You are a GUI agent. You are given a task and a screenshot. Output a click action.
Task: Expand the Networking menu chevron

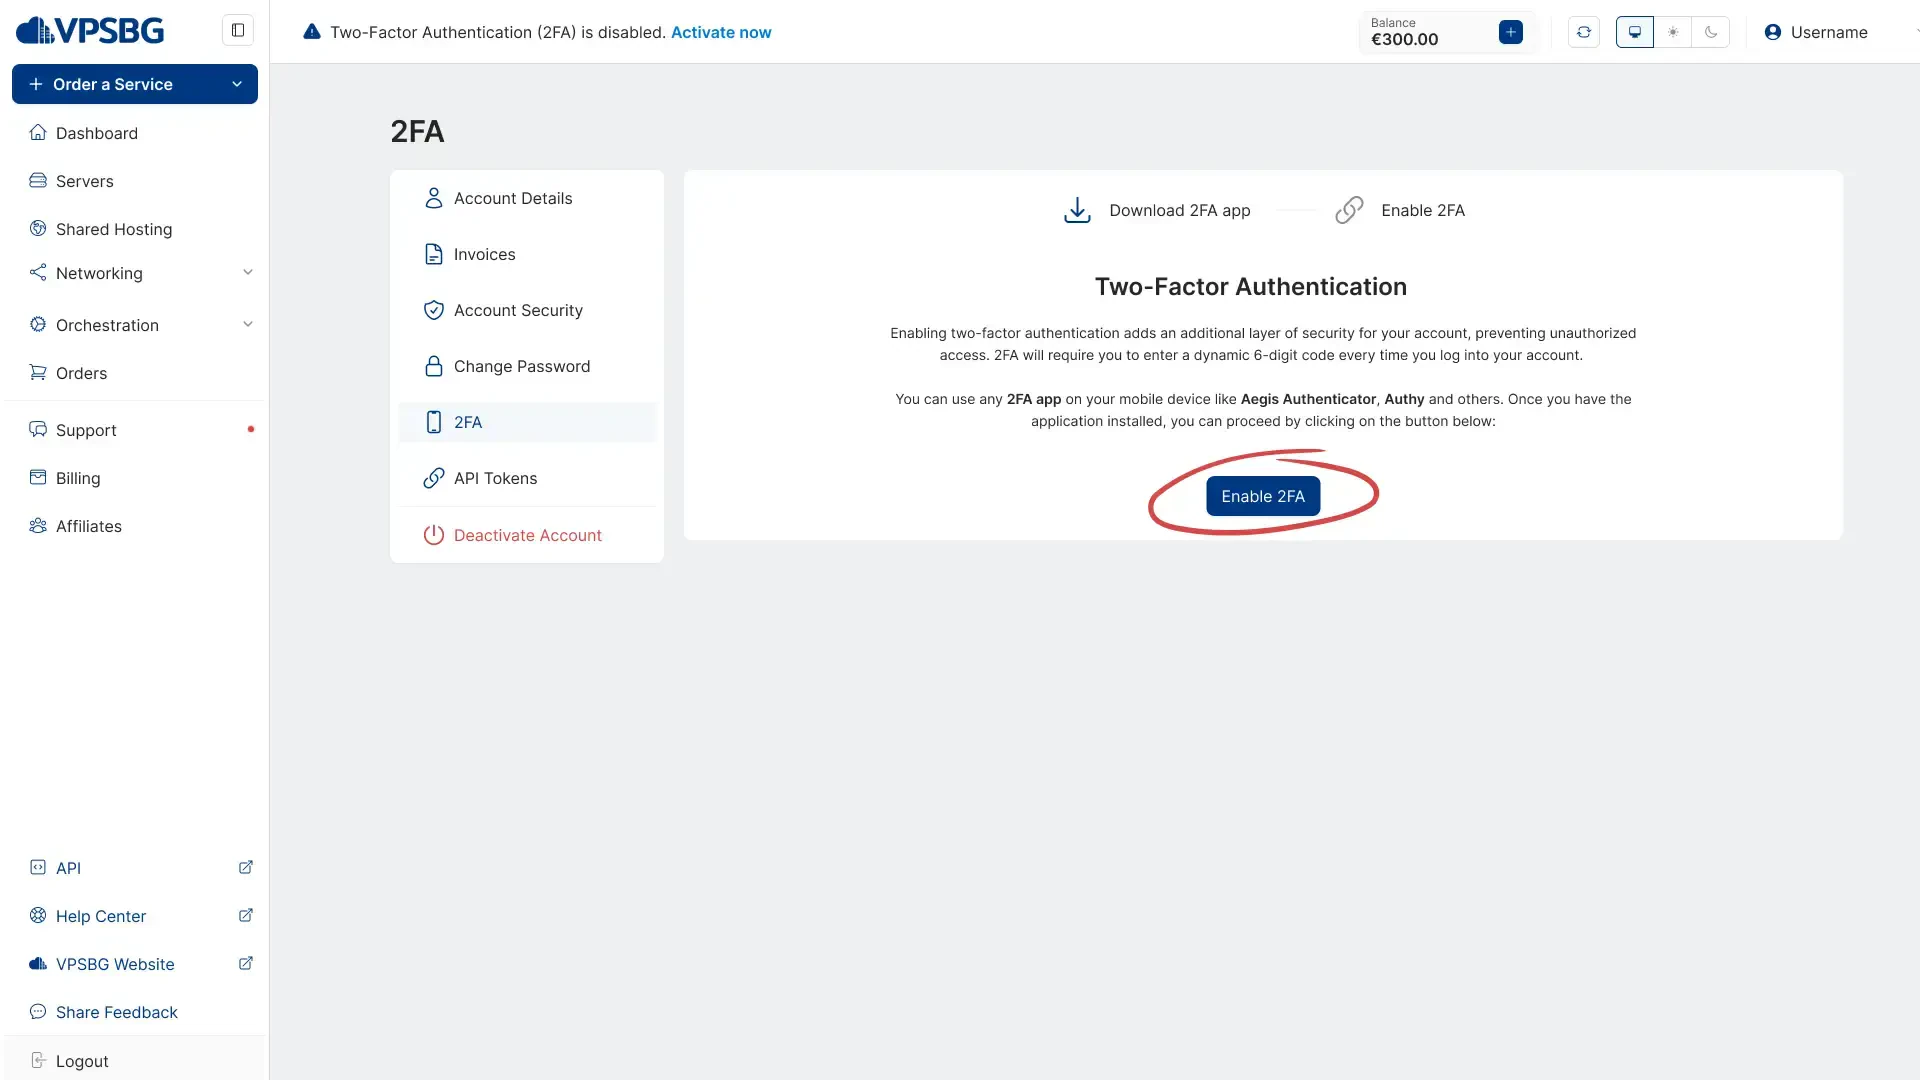pos(248,273)
